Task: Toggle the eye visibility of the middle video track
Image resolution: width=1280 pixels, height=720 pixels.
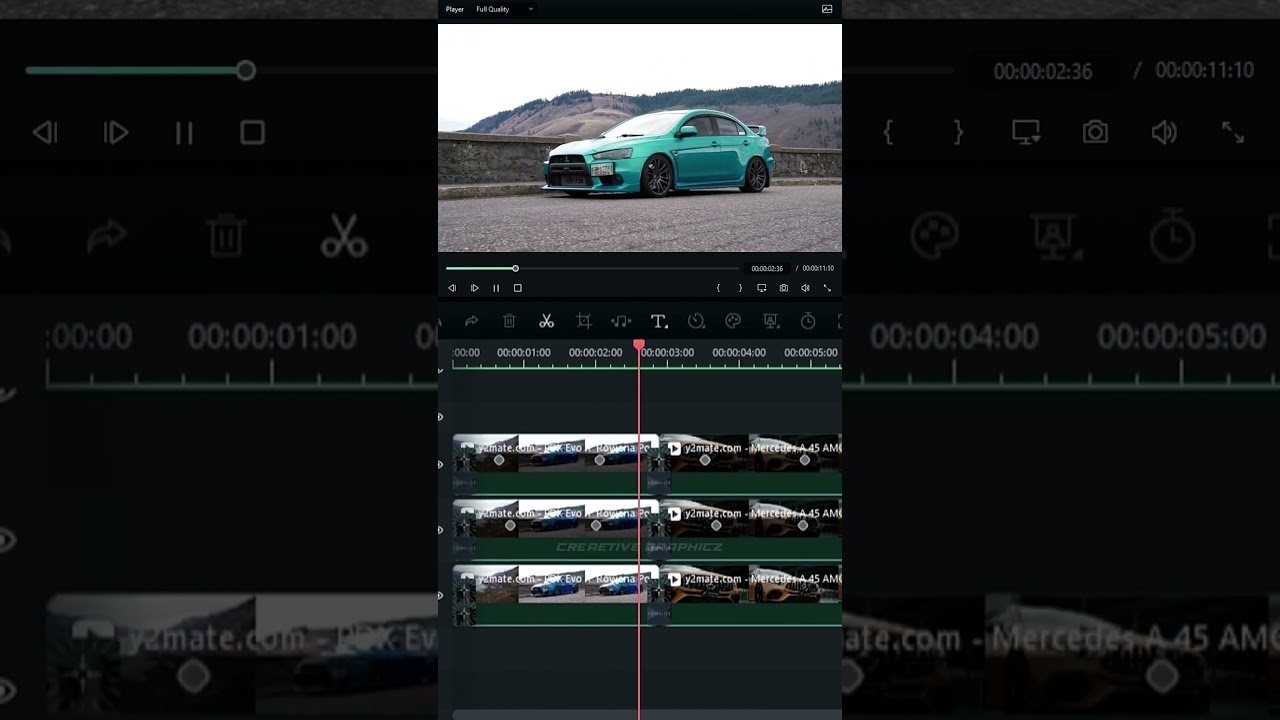Action: pos(440,530)
